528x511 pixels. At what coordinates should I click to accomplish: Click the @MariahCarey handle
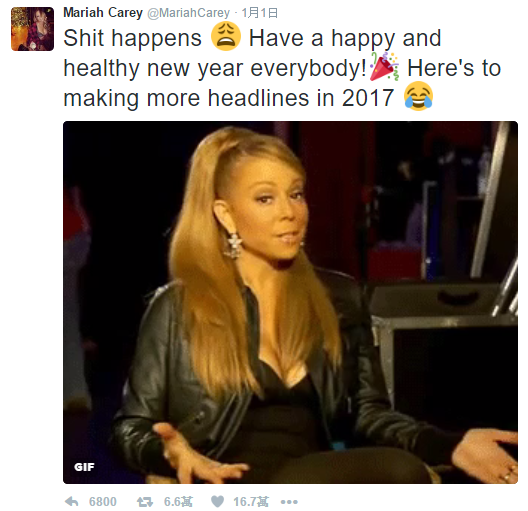point(189,13)
